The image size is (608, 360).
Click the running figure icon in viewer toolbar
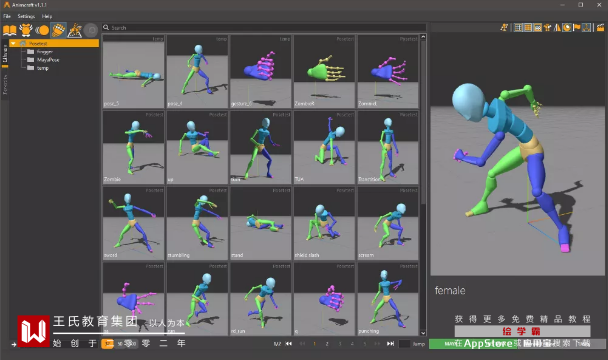504,27
